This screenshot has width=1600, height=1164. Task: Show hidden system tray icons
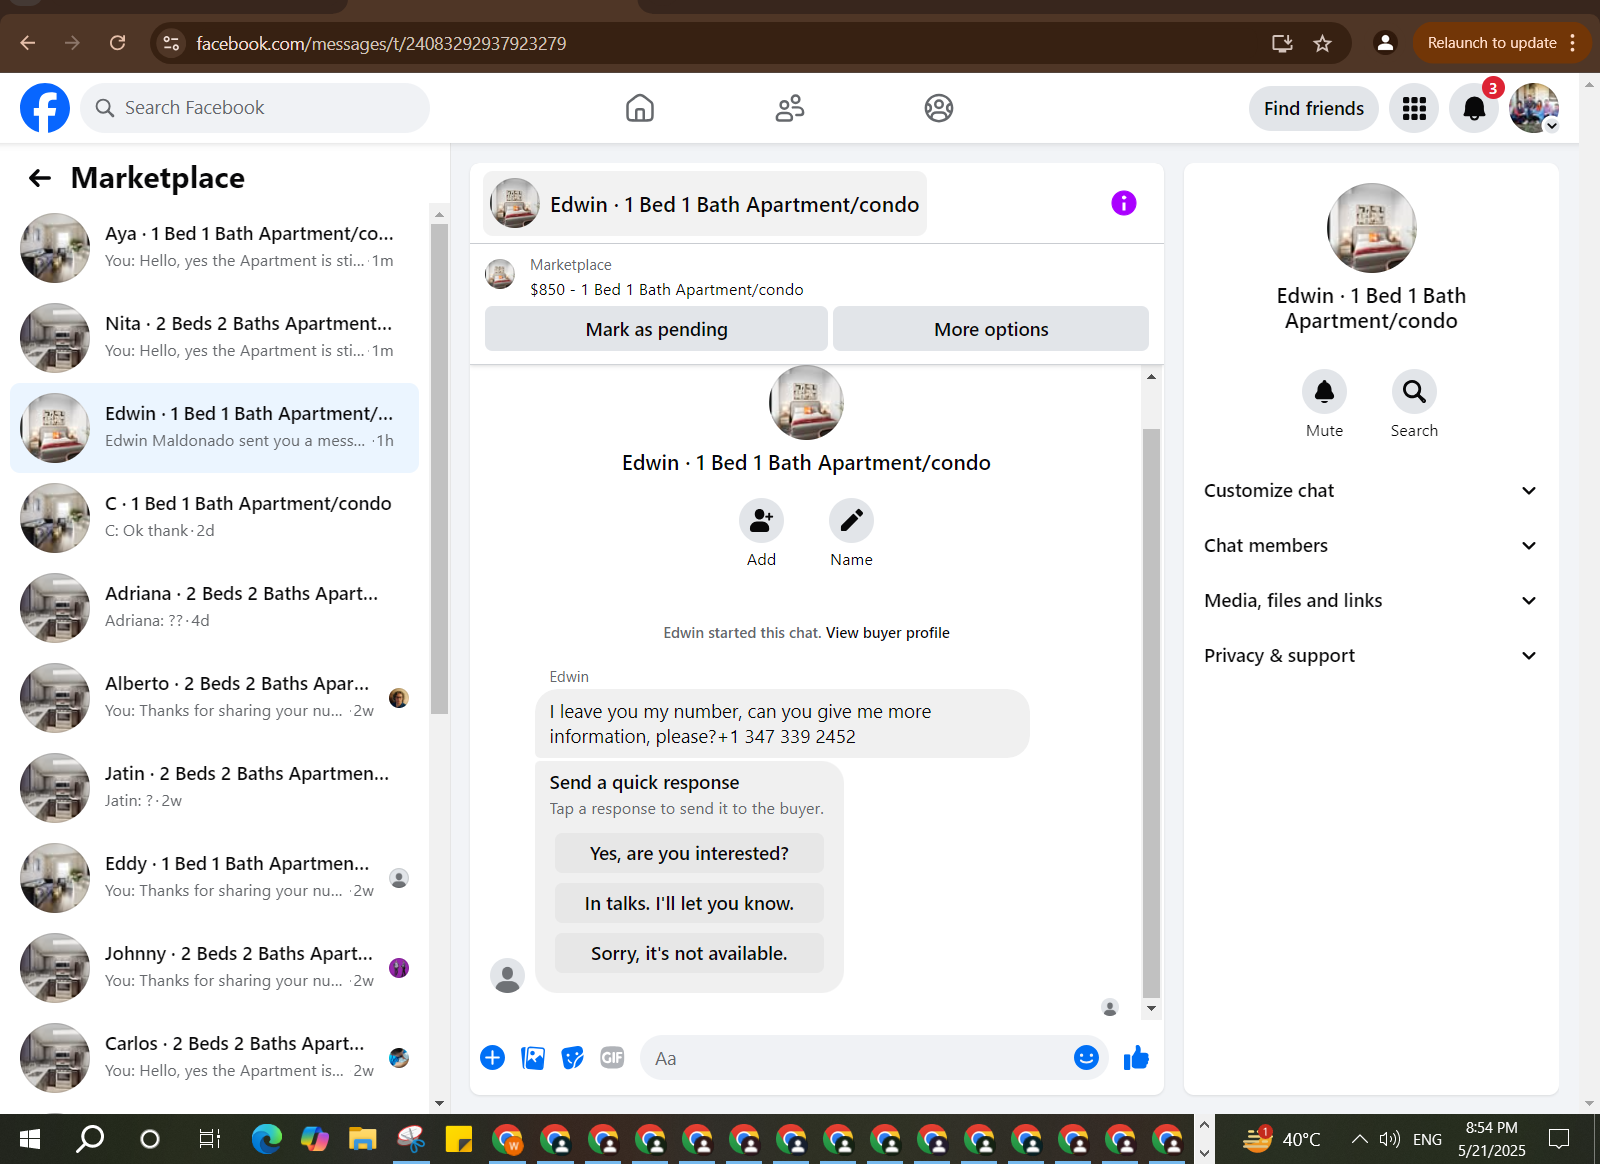(x=1359, y=1139)
